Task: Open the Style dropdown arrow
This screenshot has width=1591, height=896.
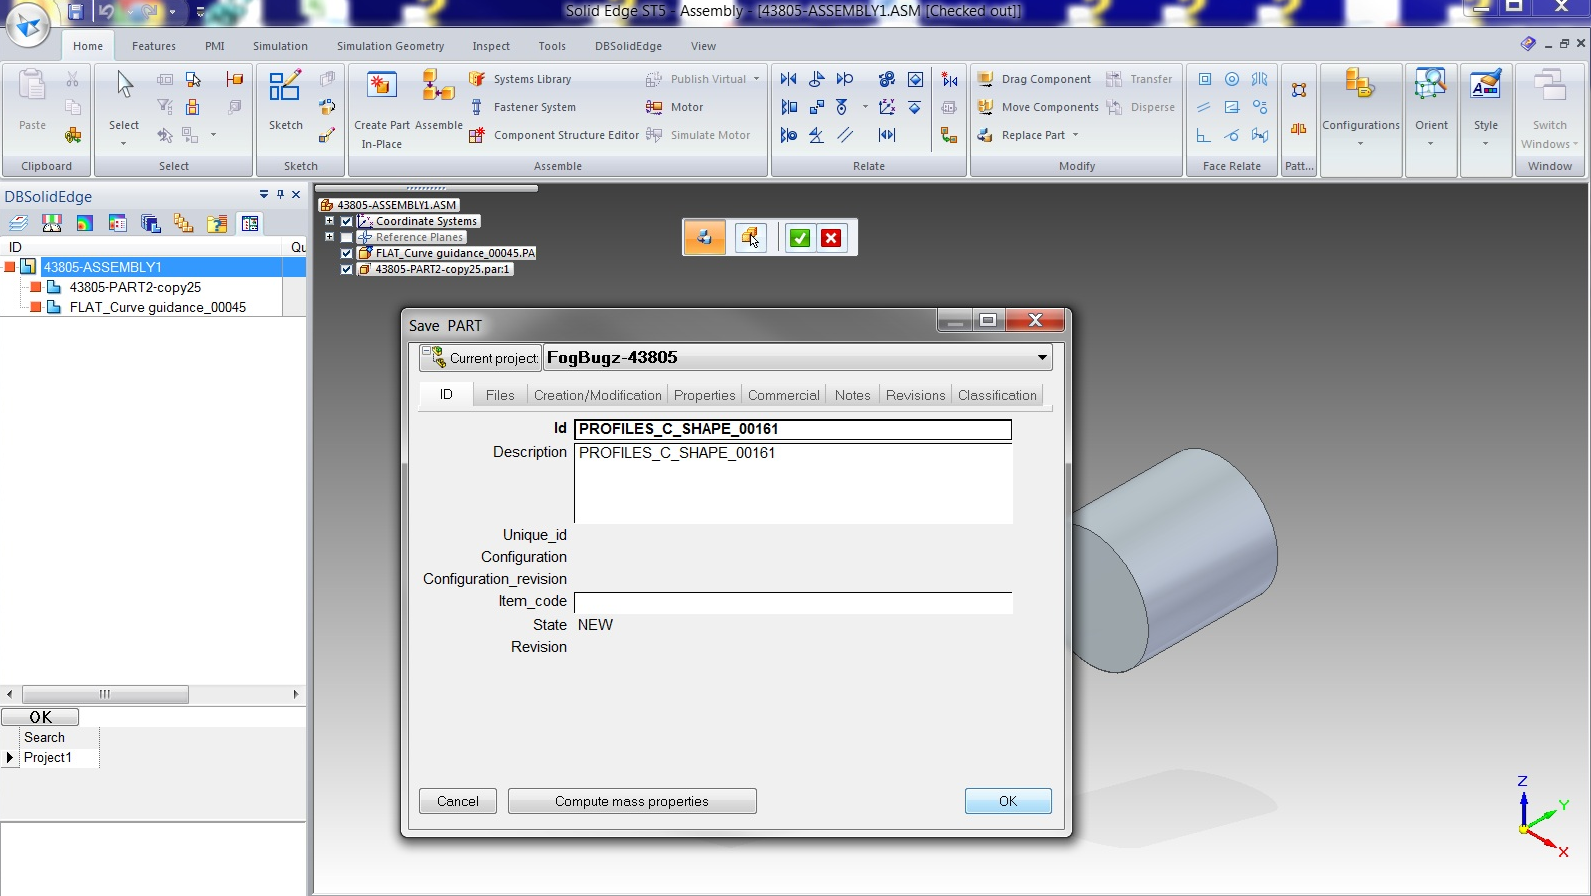Action: click(x=1486, y=144)
